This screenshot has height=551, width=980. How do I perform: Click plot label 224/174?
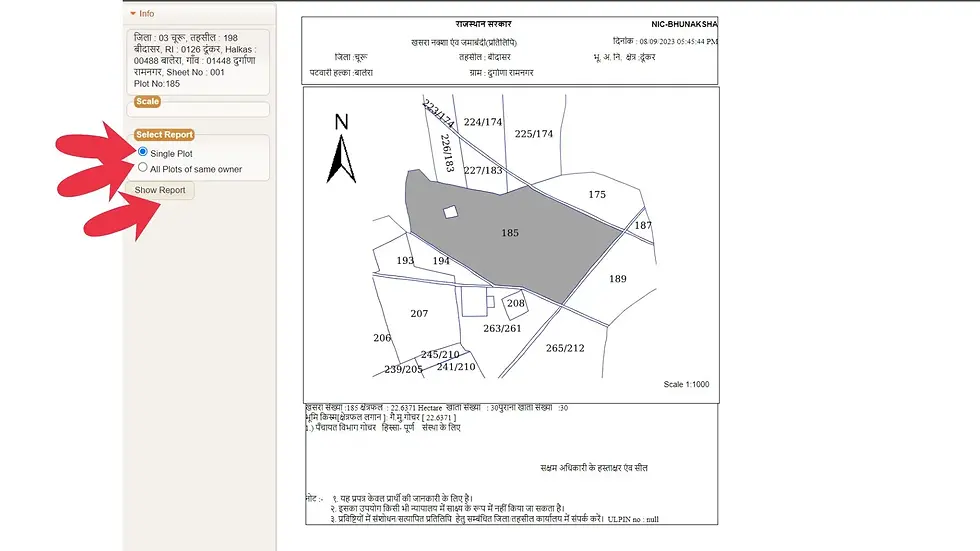[482, 122]
